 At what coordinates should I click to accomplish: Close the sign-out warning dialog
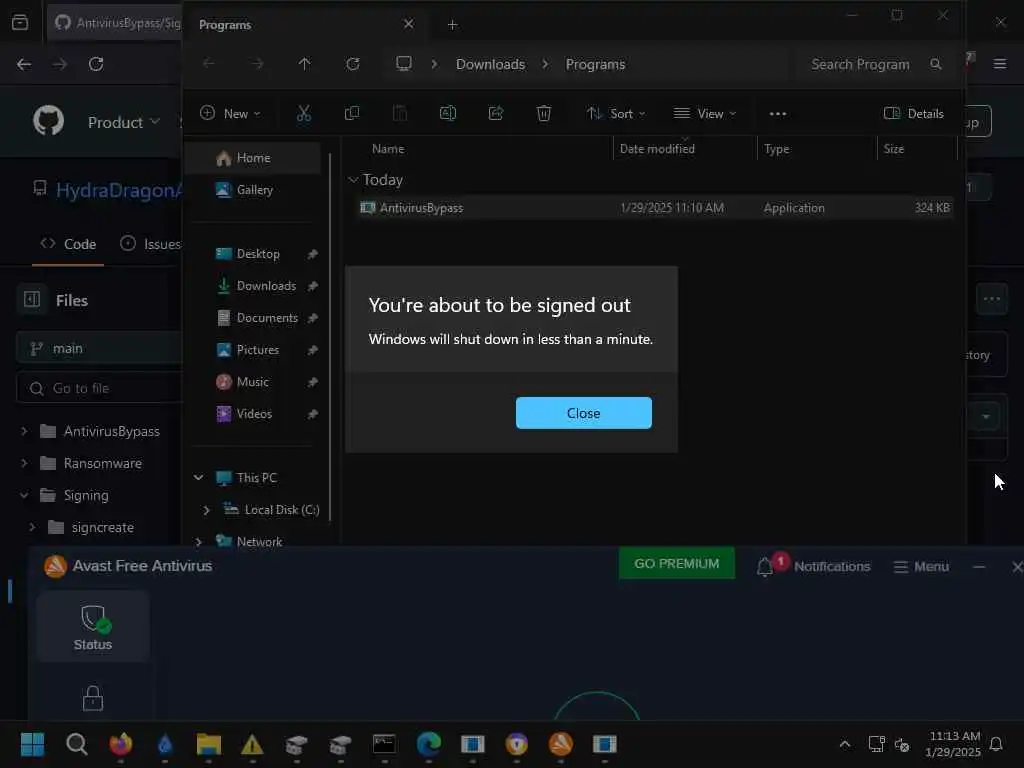click(583, 413)
